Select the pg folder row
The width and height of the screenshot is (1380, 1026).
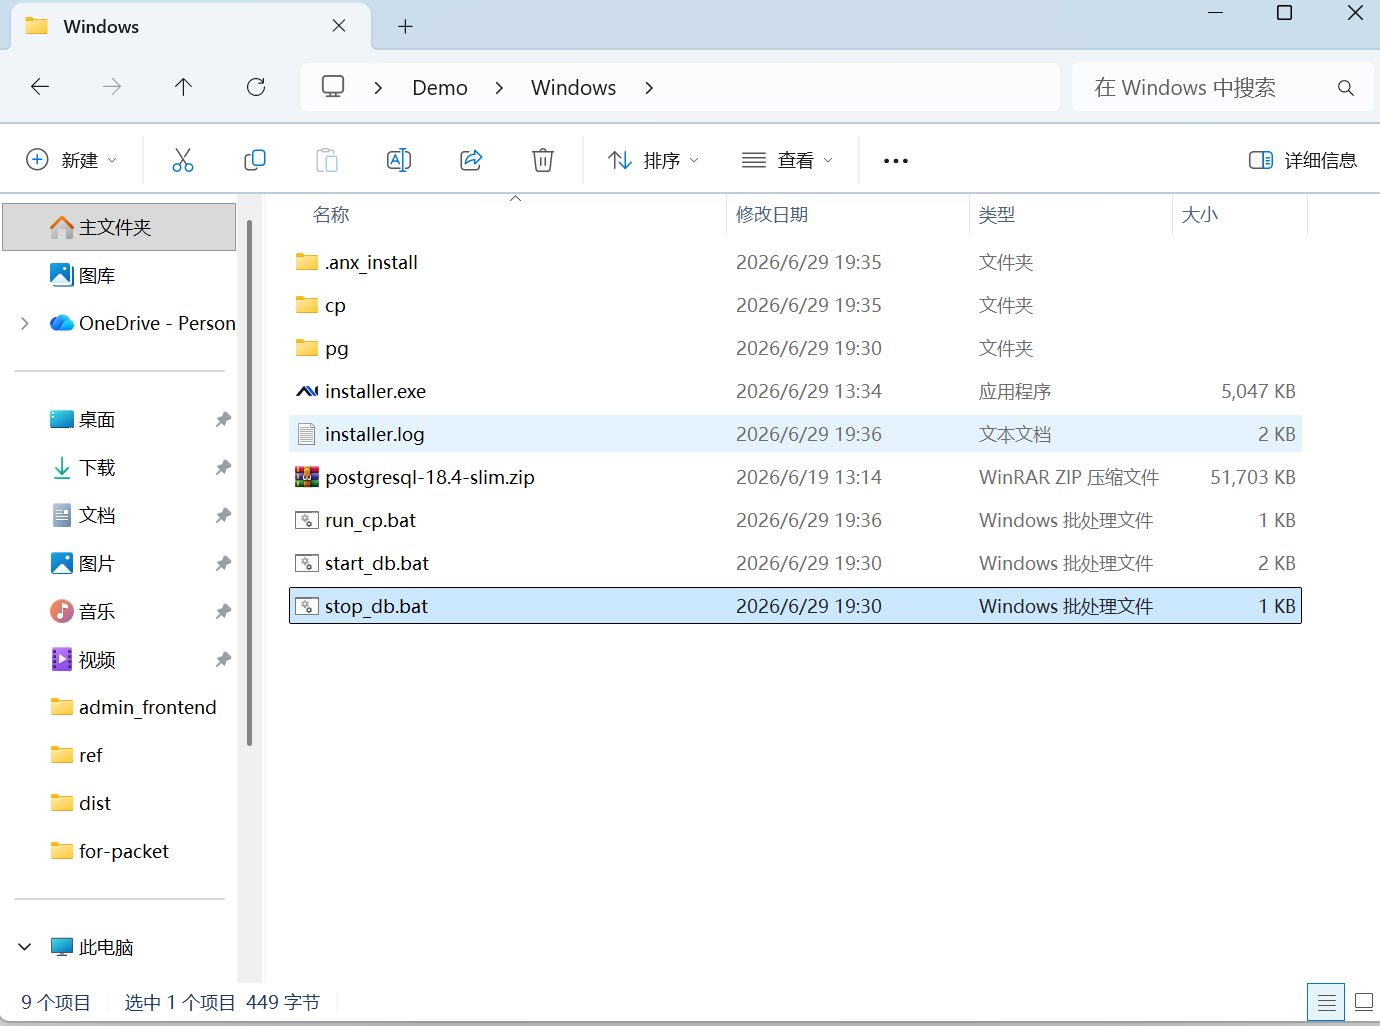coord(795,348)
